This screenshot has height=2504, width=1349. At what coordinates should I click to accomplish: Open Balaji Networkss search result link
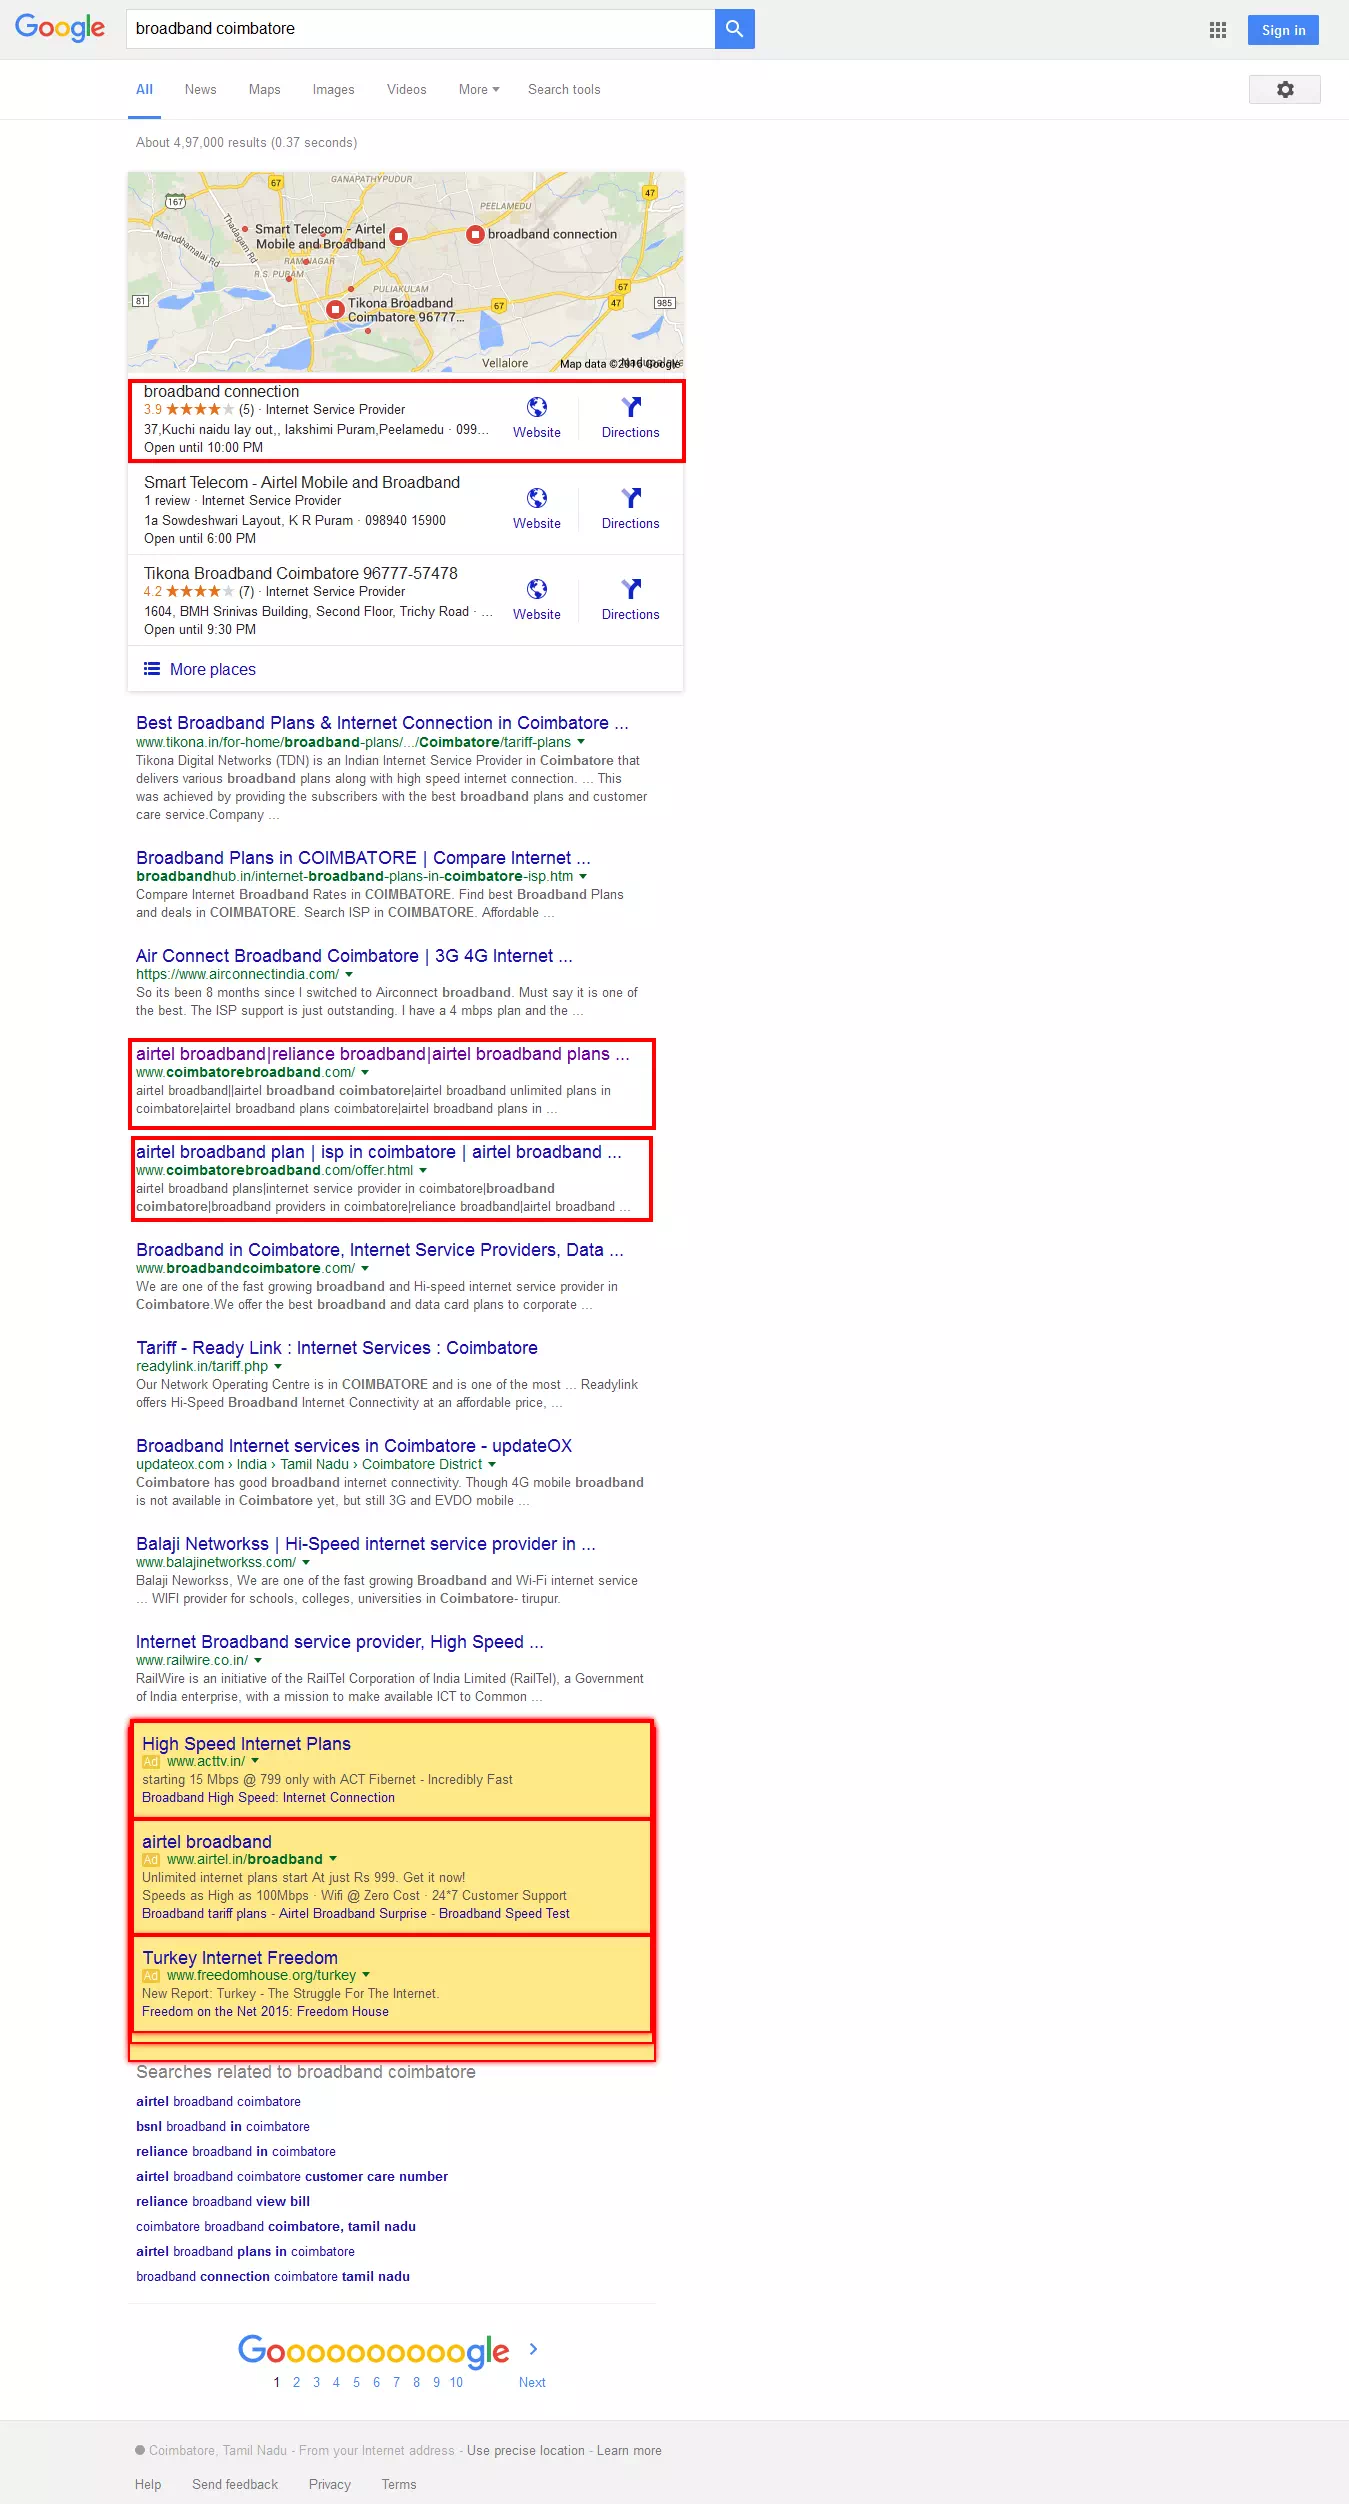[x=365, y=1544]
